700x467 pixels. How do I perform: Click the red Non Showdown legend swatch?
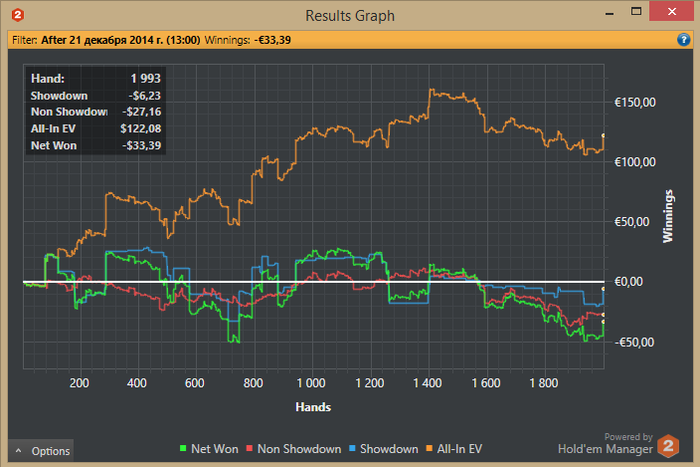[249, 448]
